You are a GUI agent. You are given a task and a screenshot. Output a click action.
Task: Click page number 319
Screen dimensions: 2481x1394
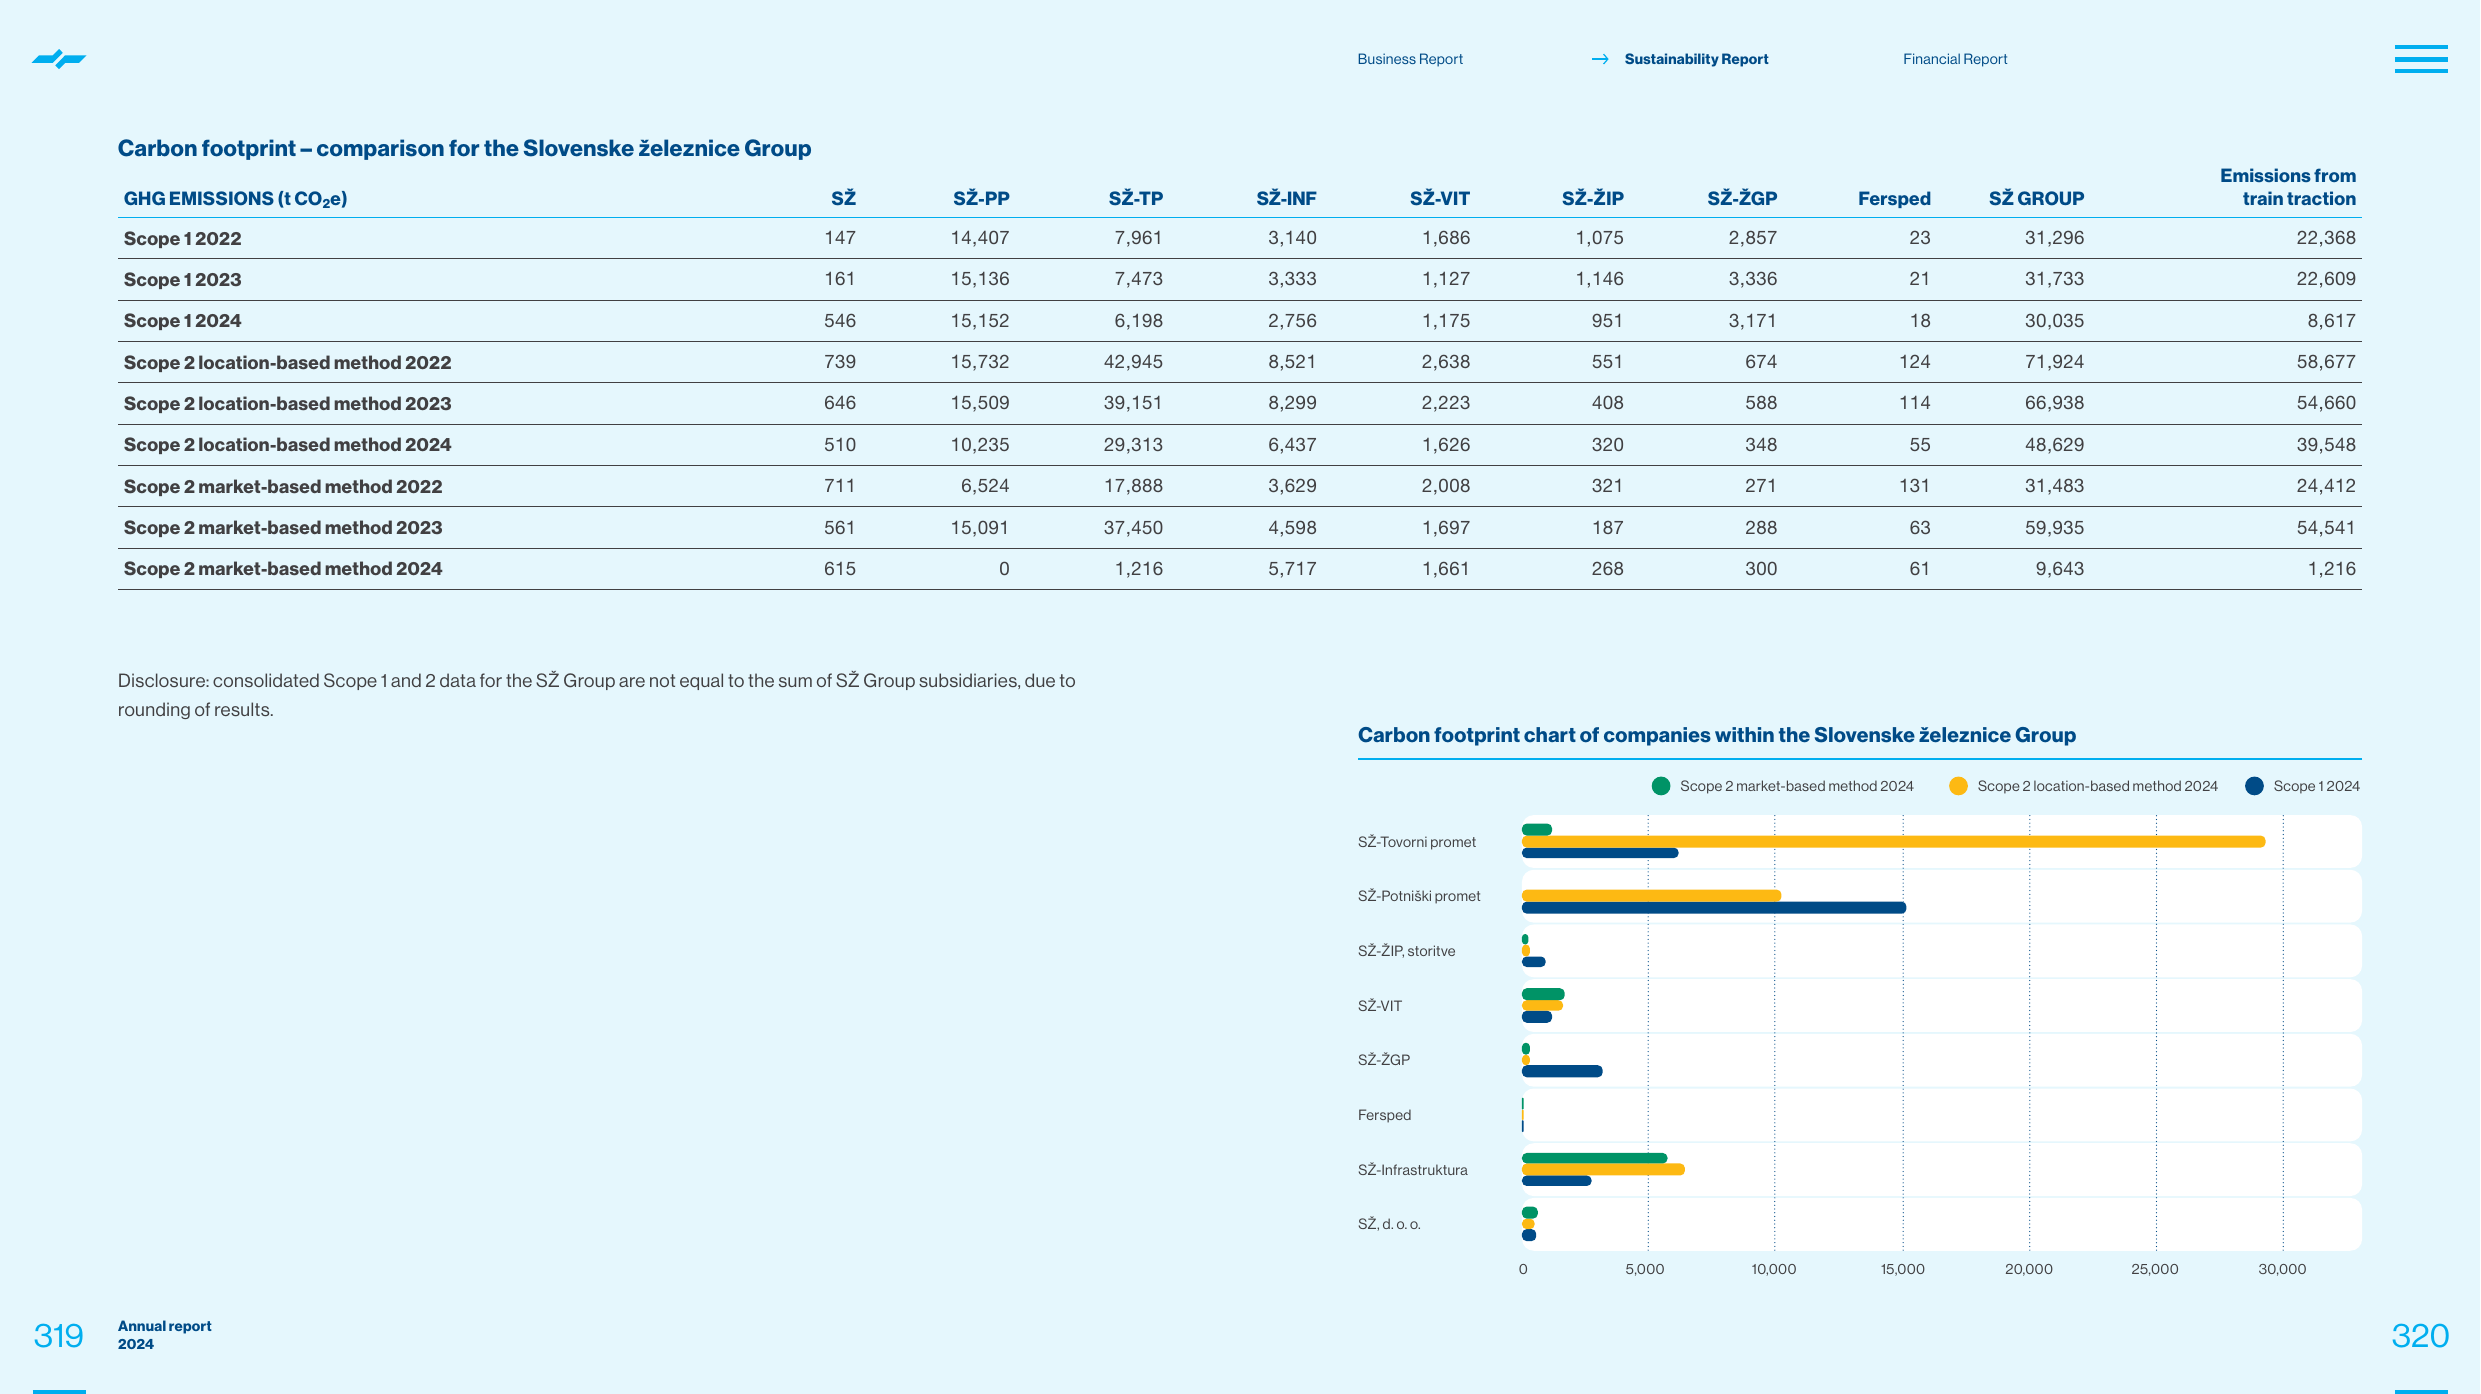(x=58, y=1336)
